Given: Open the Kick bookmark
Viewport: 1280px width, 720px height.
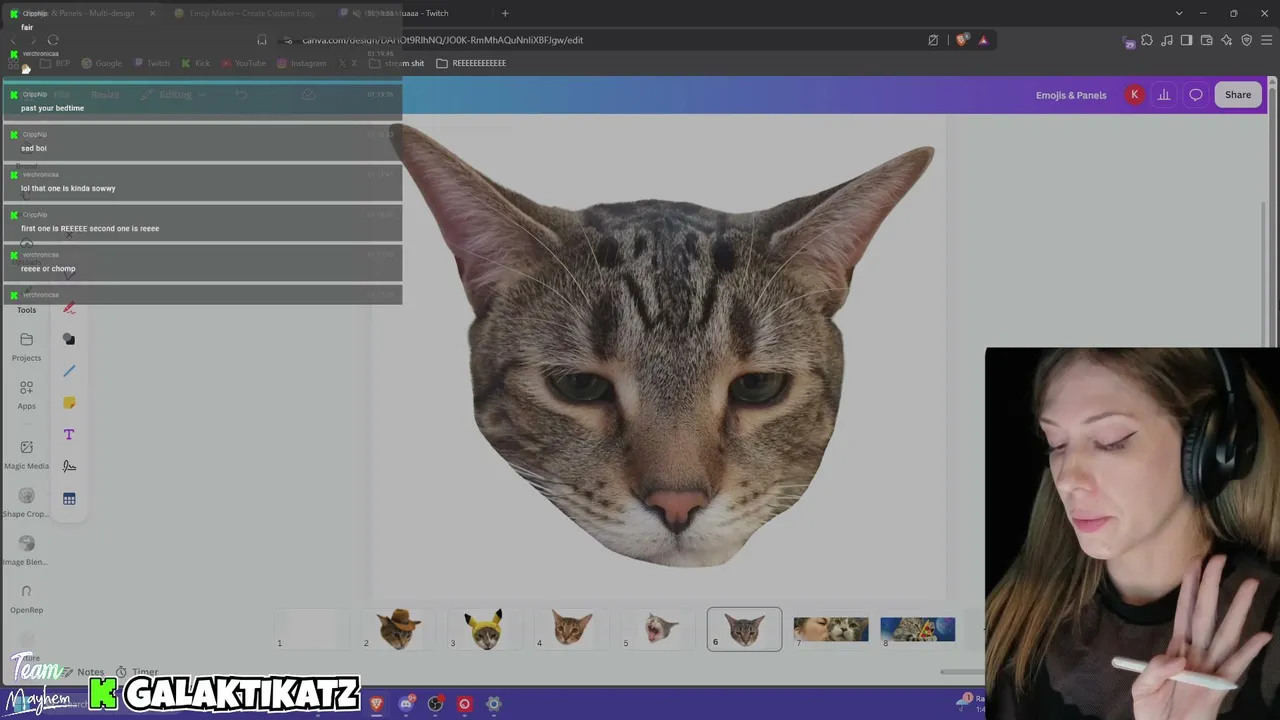Looking at the screenshot, I should click(196, 63).
